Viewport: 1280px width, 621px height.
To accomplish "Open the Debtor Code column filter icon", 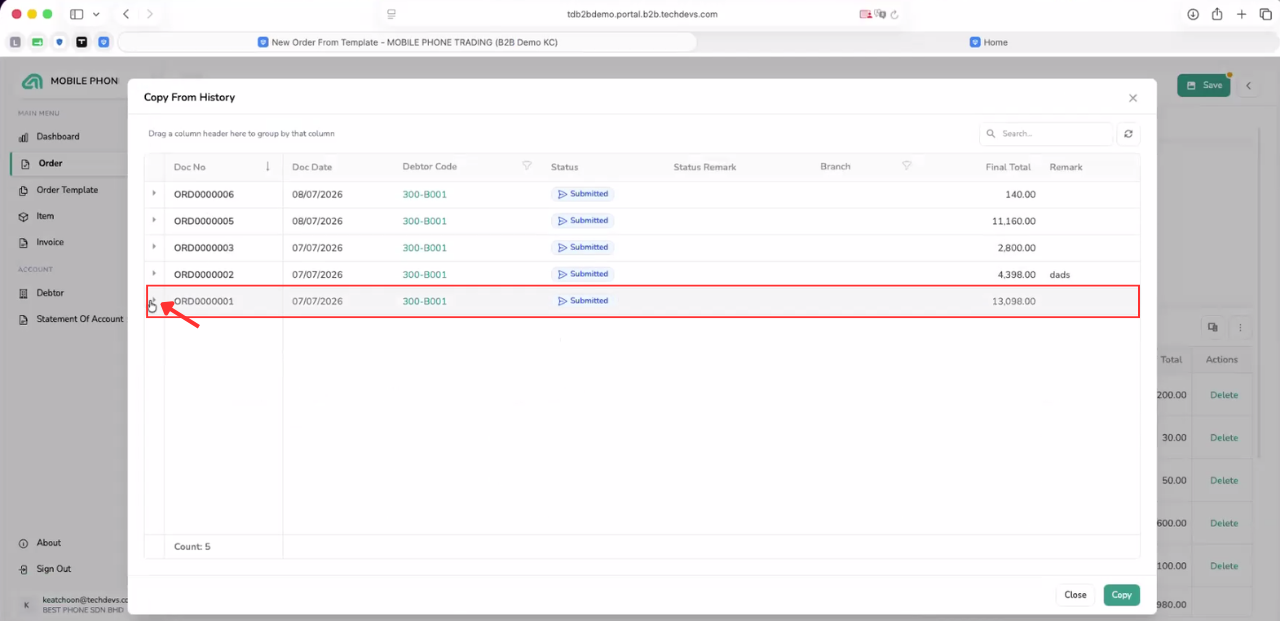I will click(527, 166).
